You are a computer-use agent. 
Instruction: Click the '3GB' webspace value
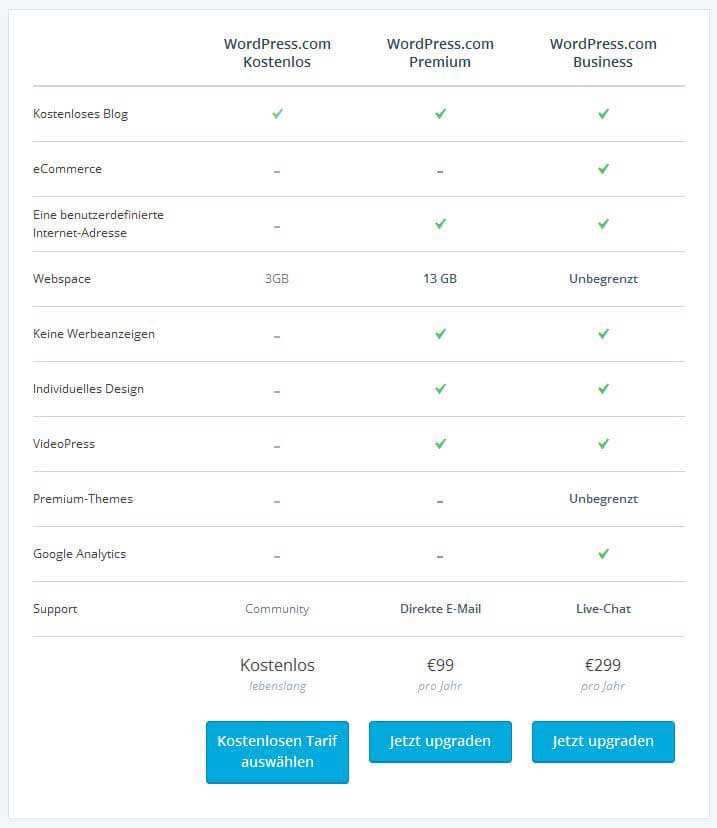[277, 279]
